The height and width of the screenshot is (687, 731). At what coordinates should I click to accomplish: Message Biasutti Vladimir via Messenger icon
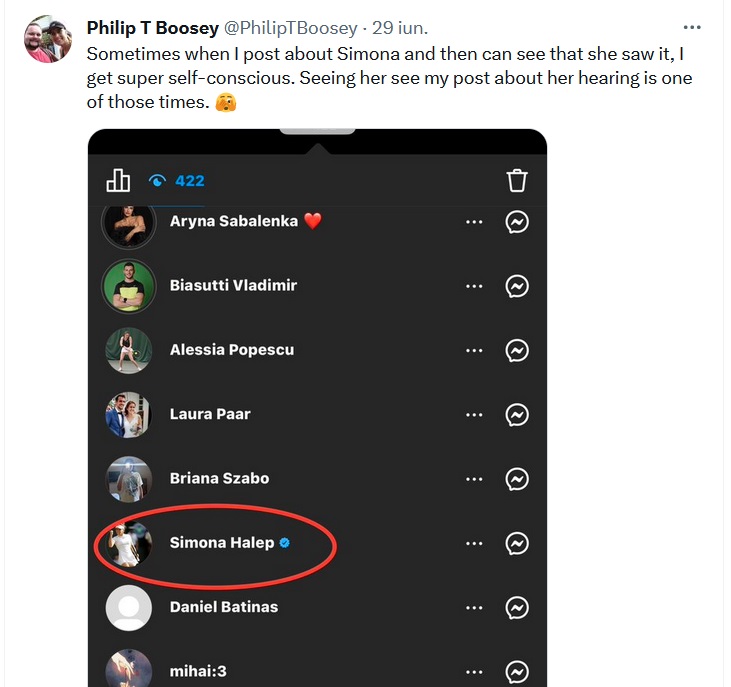point(517,286)
